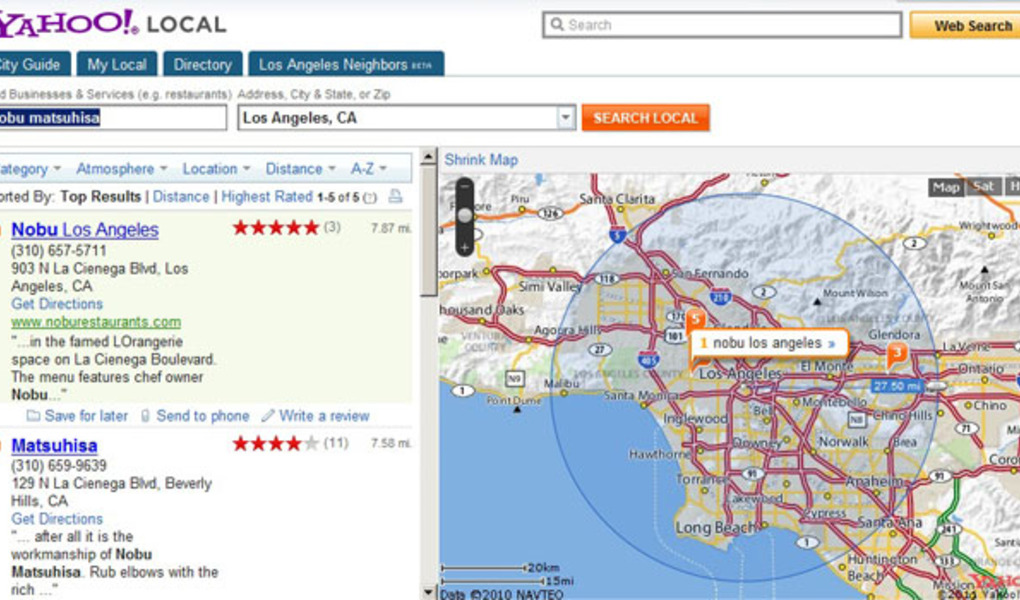The image size is (1020, 600).
Task: Click the results list scrollbar up arrow
Action: [428, 156]
